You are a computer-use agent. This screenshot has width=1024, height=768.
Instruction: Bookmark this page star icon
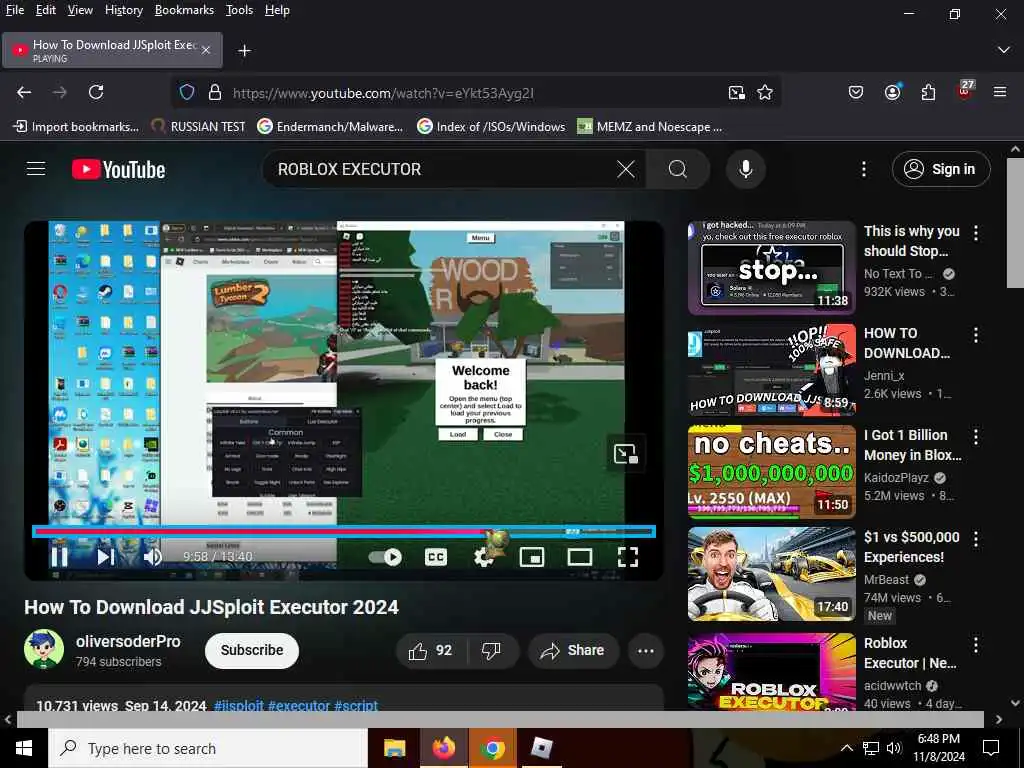pos(765,93)
